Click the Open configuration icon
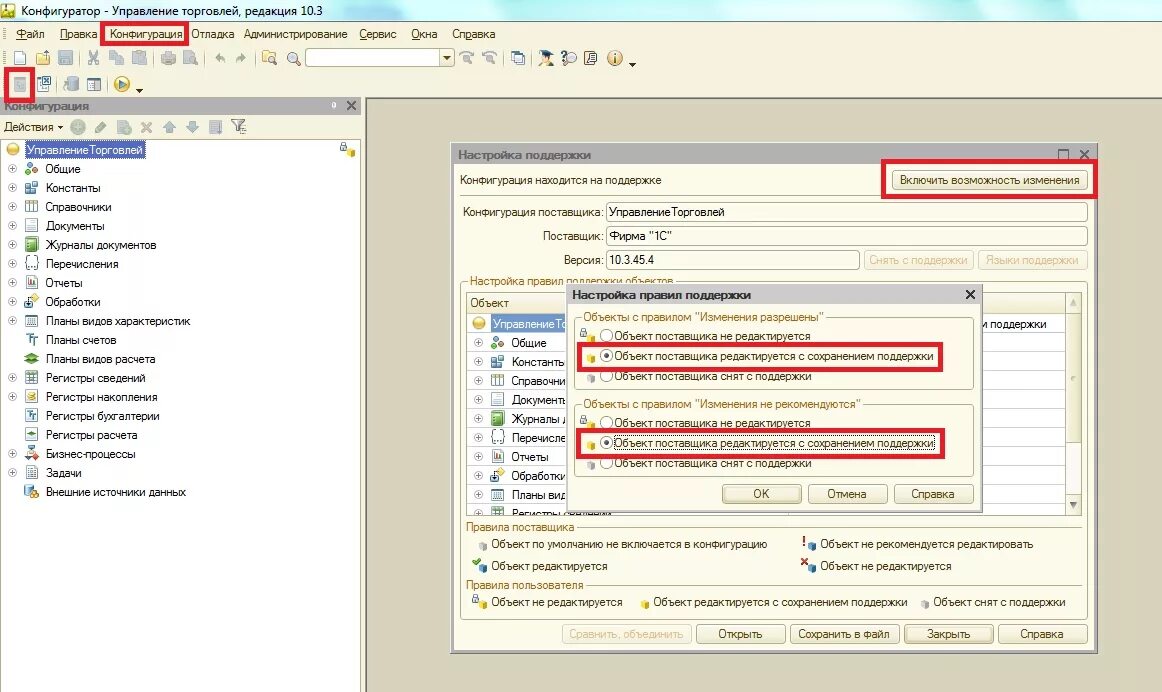Image resolution: width=1162 pixels, height=692 pixels. click(20, 84)
